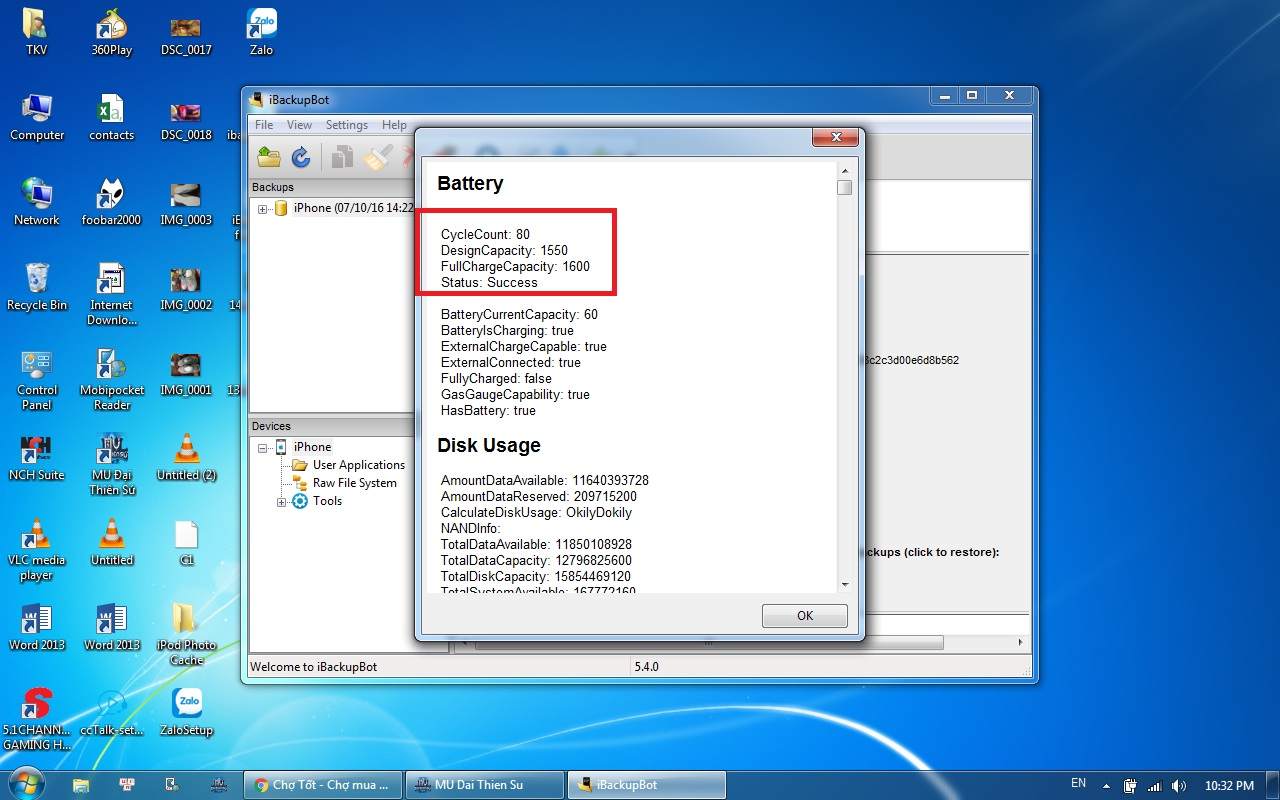Viewport: 1280px width, 800px height.
Task: Open Windows Explorer from the taskbar
Action: (x=81, y=785)
